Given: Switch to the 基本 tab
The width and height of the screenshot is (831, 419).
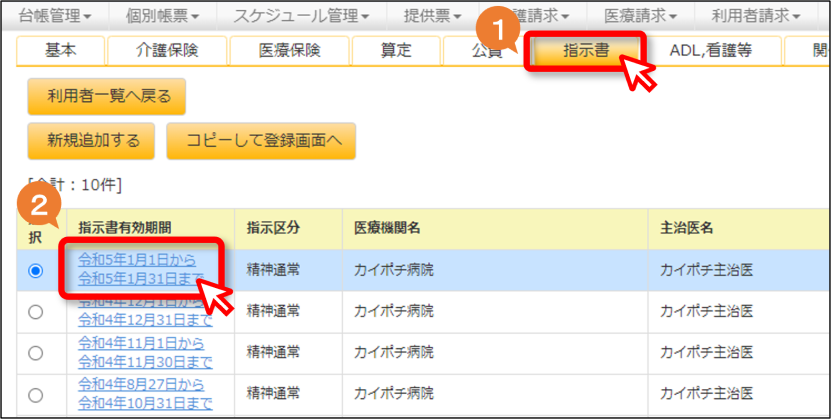Looking at the screenshot, I should pyautogui.click(x=60, y=50).
